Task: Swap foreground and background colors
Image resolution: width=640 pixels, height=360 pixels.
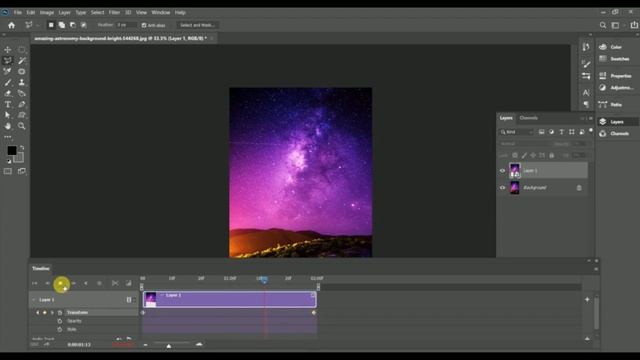Action: (x=22, y=148)
